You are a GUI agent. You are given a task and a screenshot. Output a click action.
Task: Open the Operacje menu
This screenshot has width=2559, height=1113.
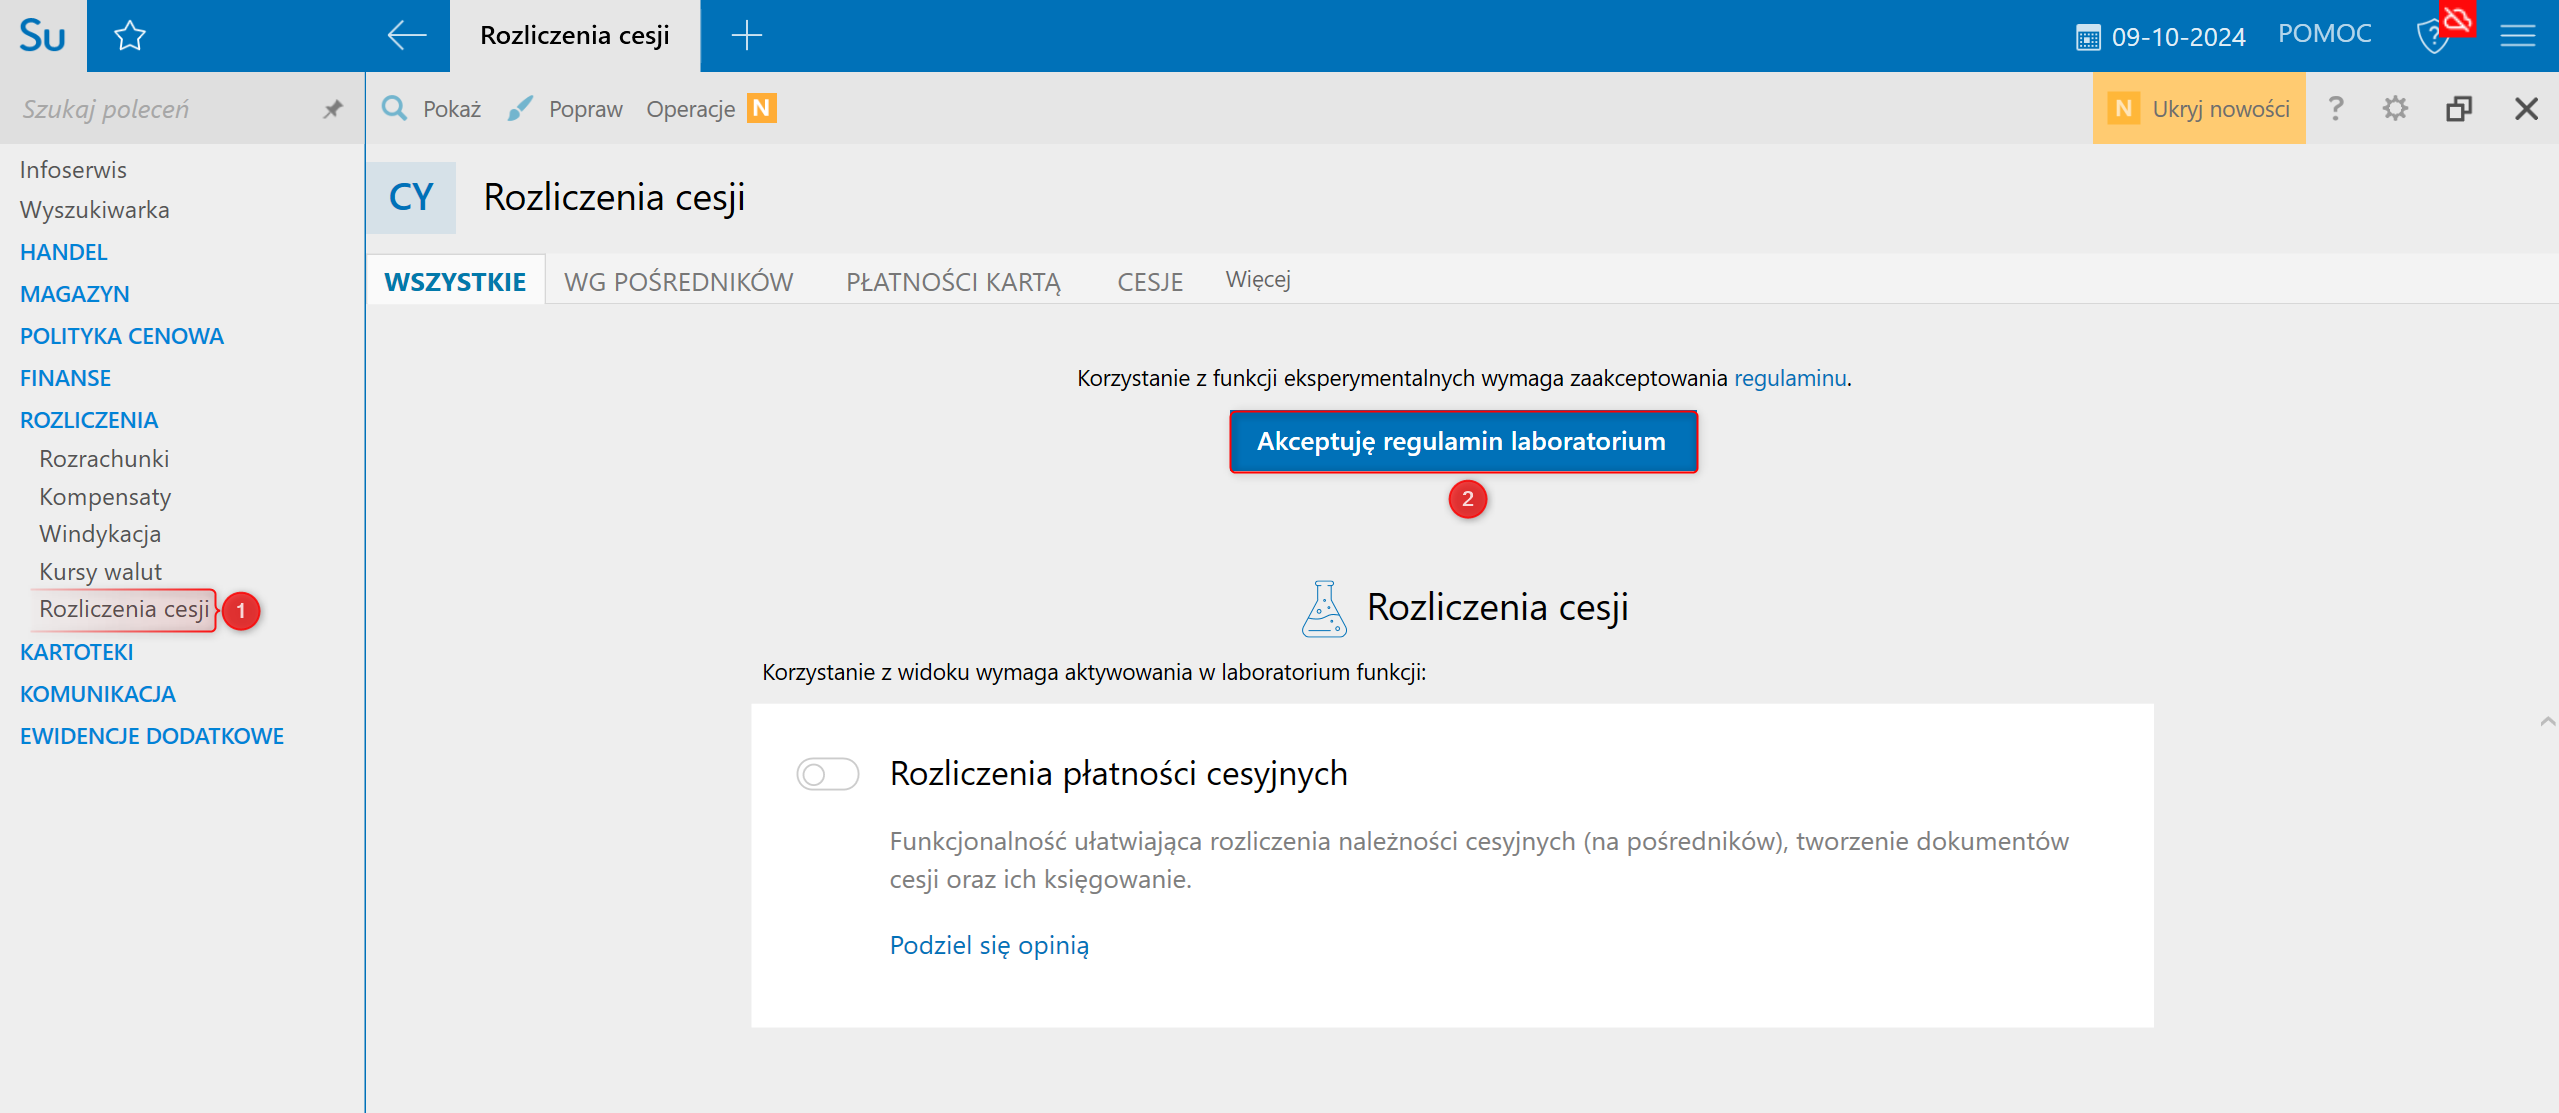(x=690, y=109)
